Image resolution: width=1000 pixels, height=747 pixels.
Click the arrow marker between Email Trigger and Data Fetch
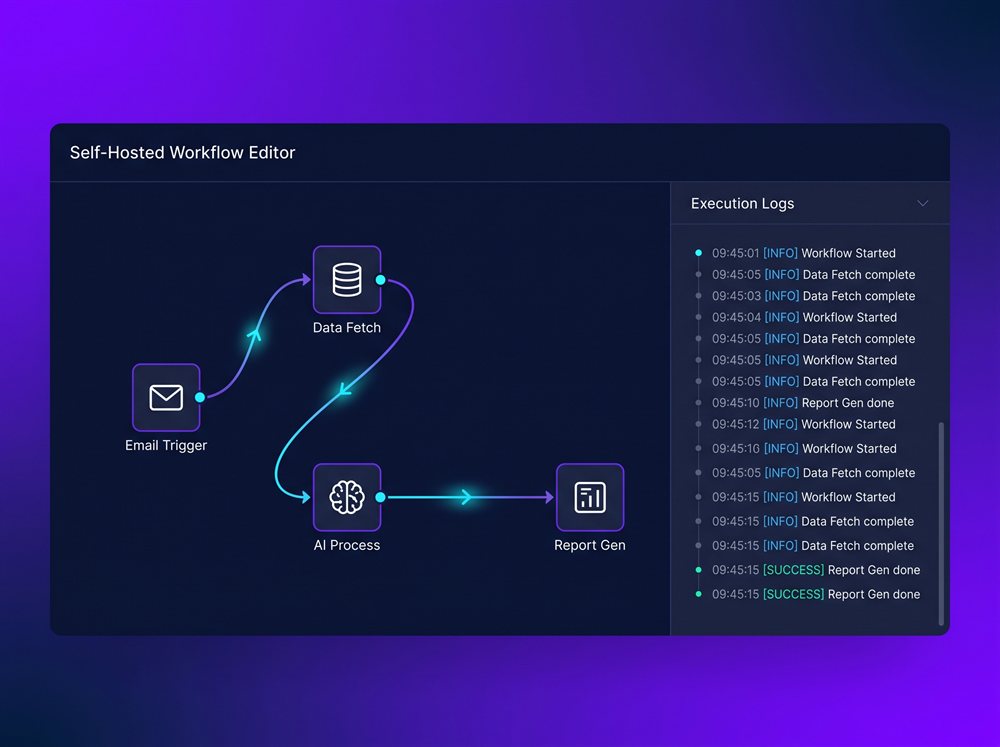coord(254,334)
